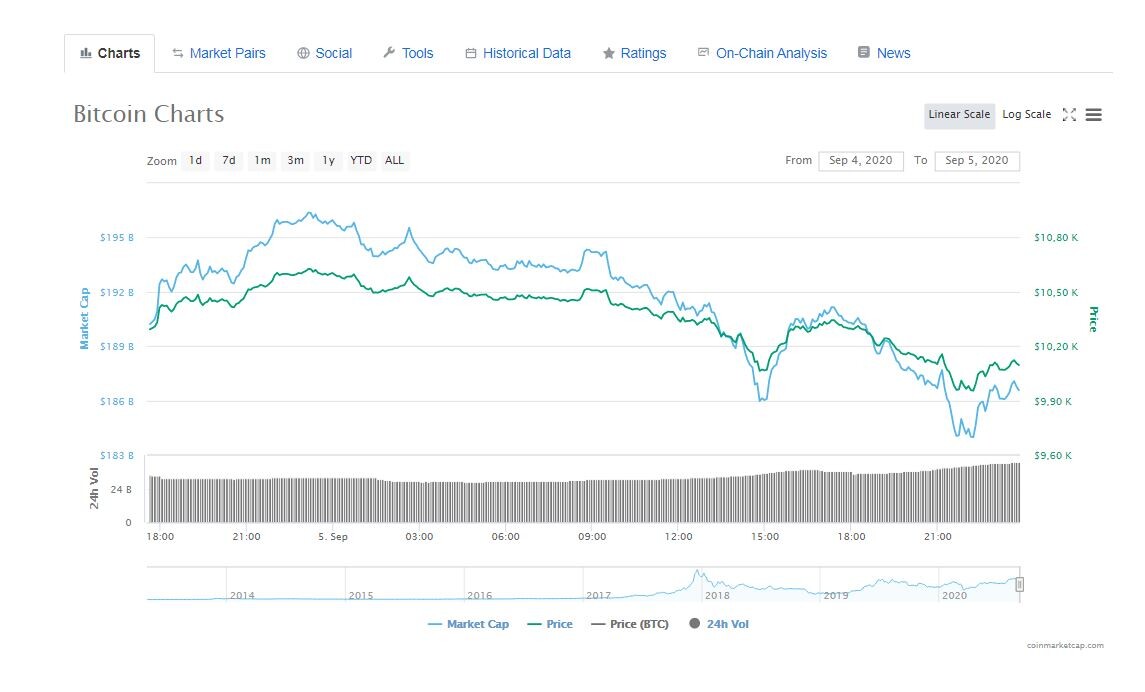1145x692 pixels.
Task: Toggle the 24h Vol legend series
Action: click(x=719, y=624)
